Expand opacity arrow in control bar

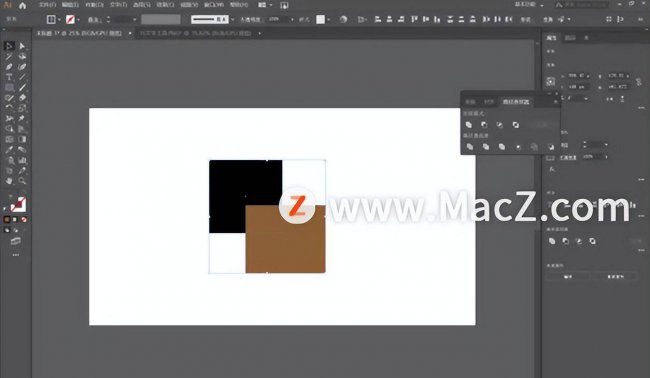point(292,19)
